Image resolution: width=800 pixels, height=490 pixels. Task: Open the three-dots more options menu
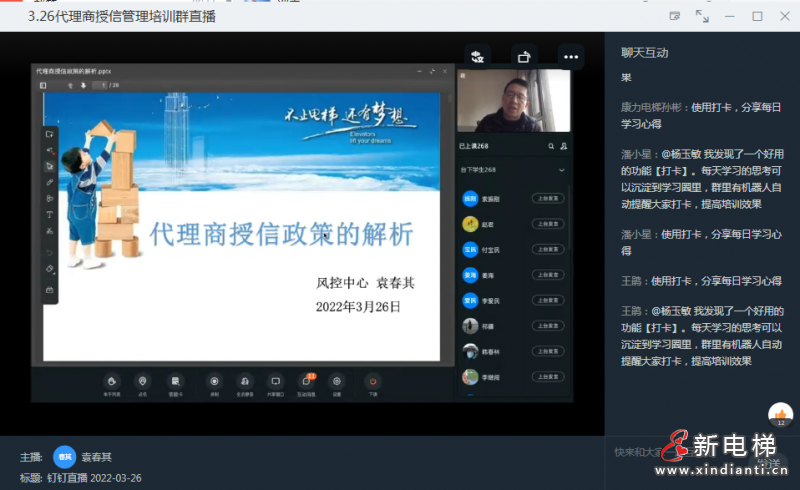tap(570, 57)
